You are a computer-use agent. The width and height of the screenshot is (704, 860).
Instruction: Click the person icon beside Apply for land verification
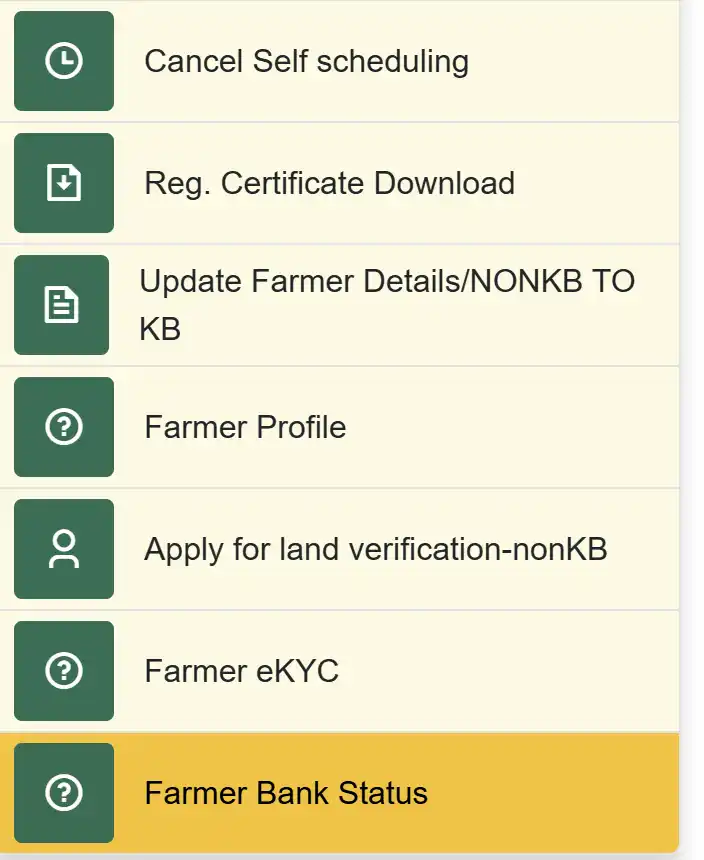pos(64,549)
